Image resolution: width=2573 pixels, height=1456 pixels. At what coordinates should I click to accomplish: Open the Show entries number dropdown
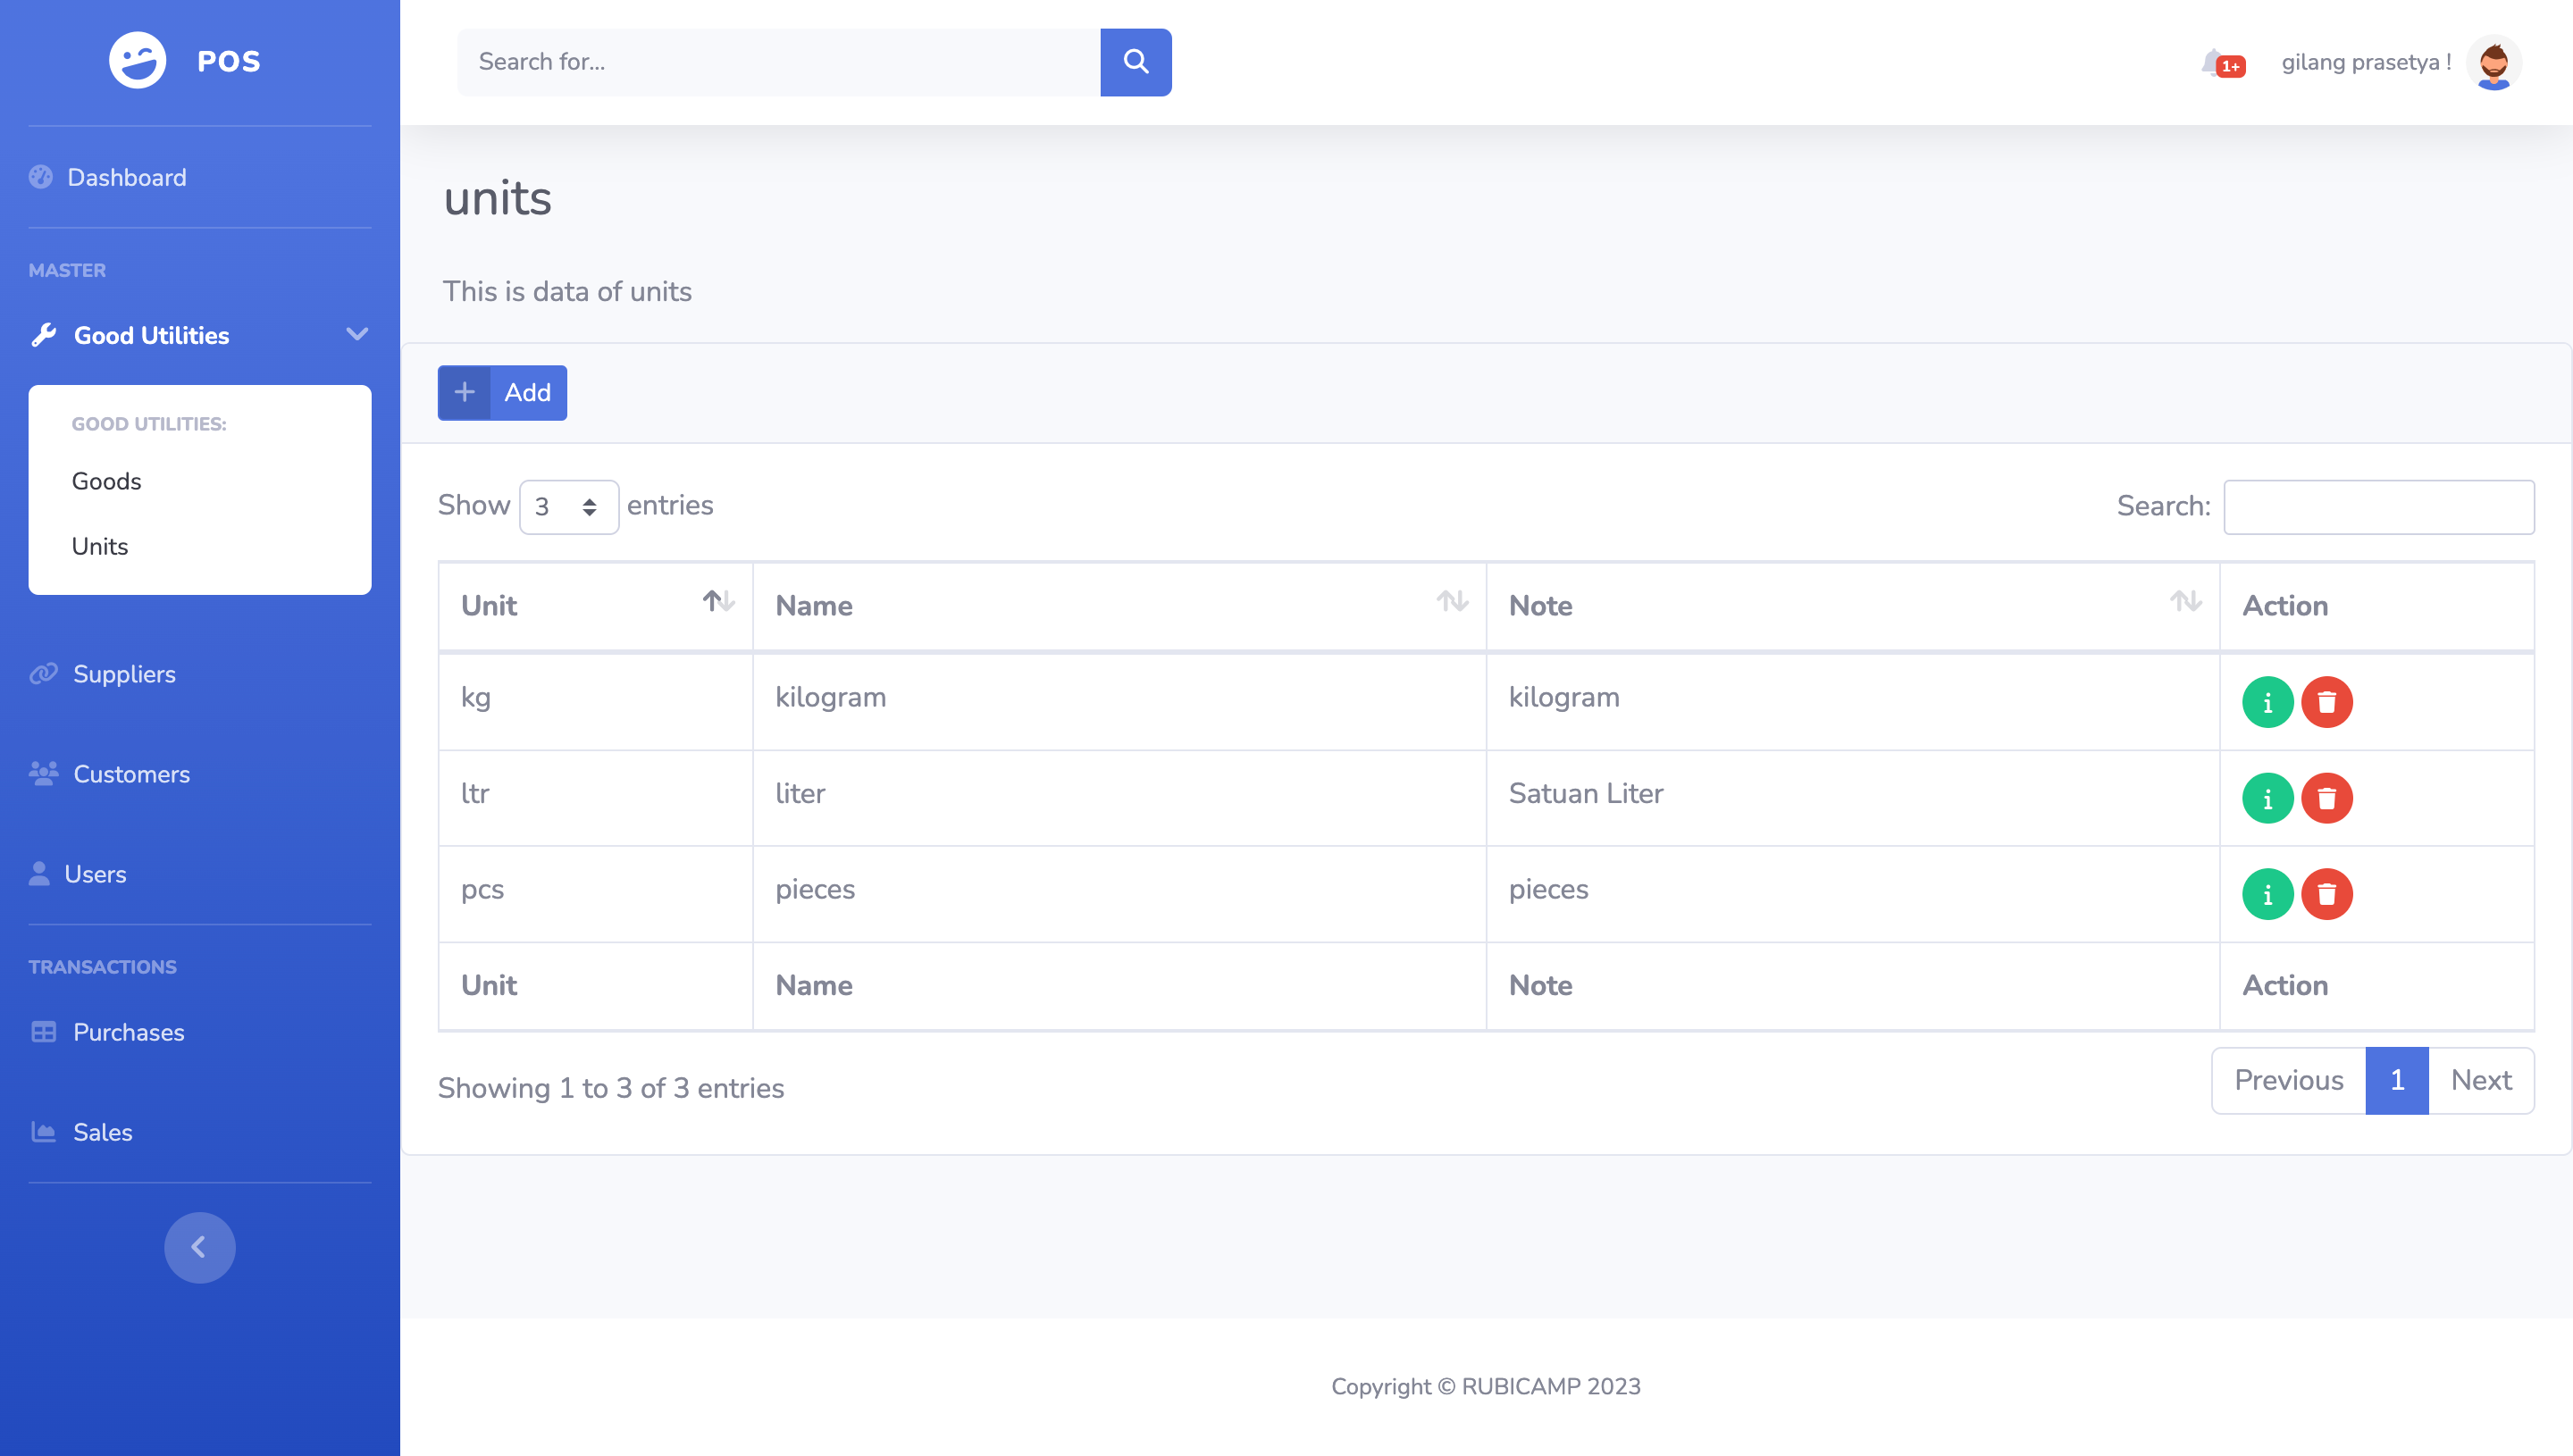click(568, 506)
